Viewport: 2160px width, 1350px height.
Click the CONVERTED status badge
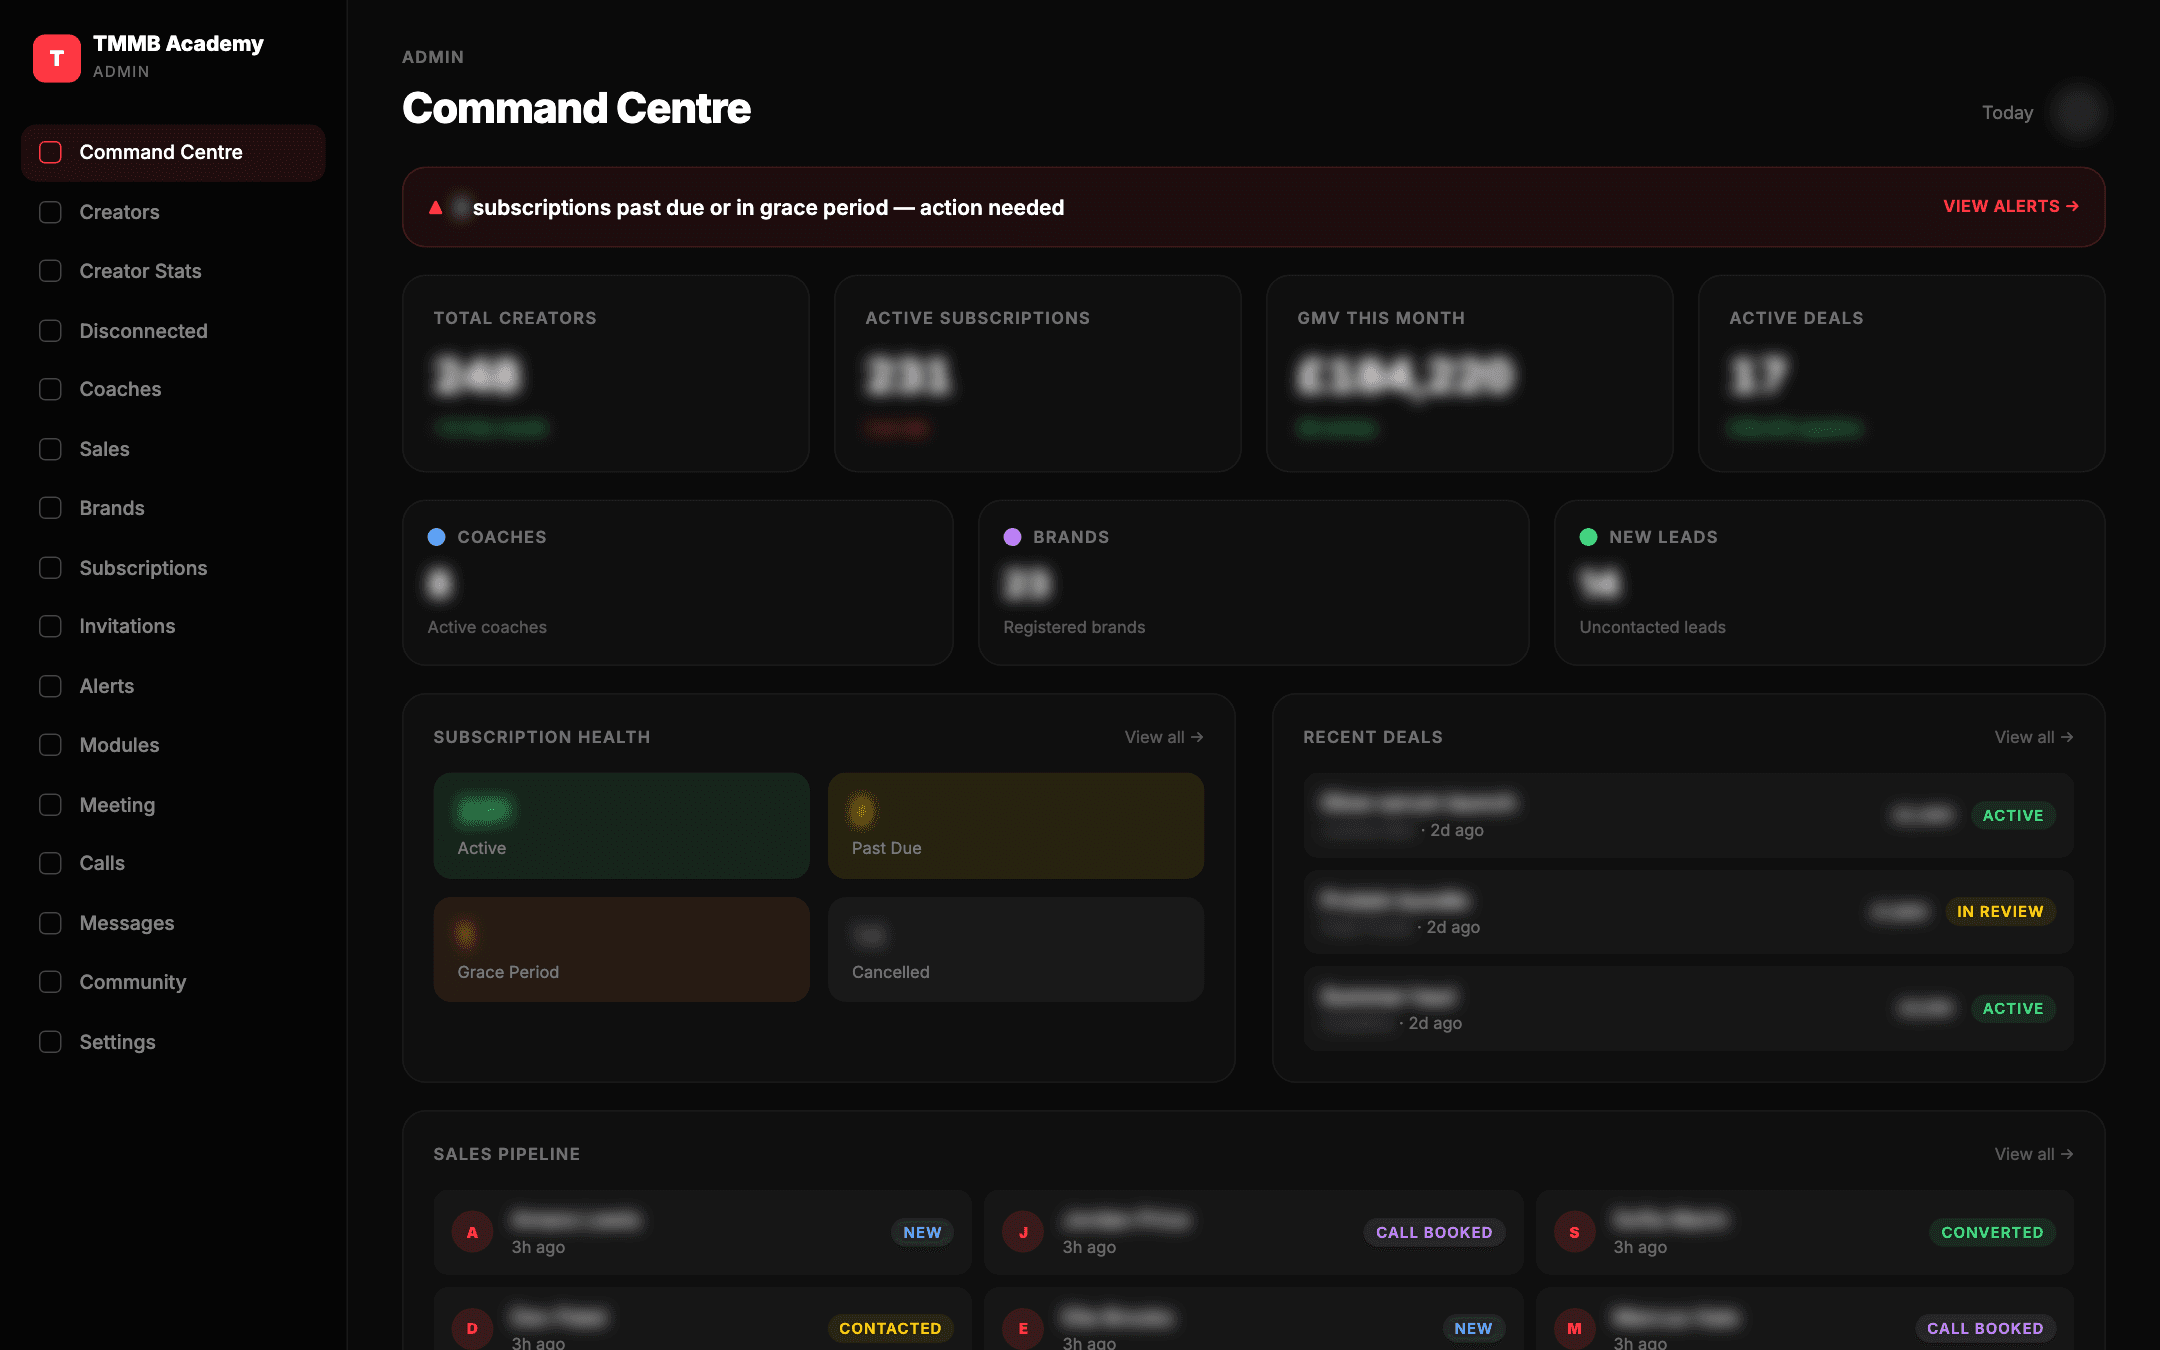tap(1992, 1232)
